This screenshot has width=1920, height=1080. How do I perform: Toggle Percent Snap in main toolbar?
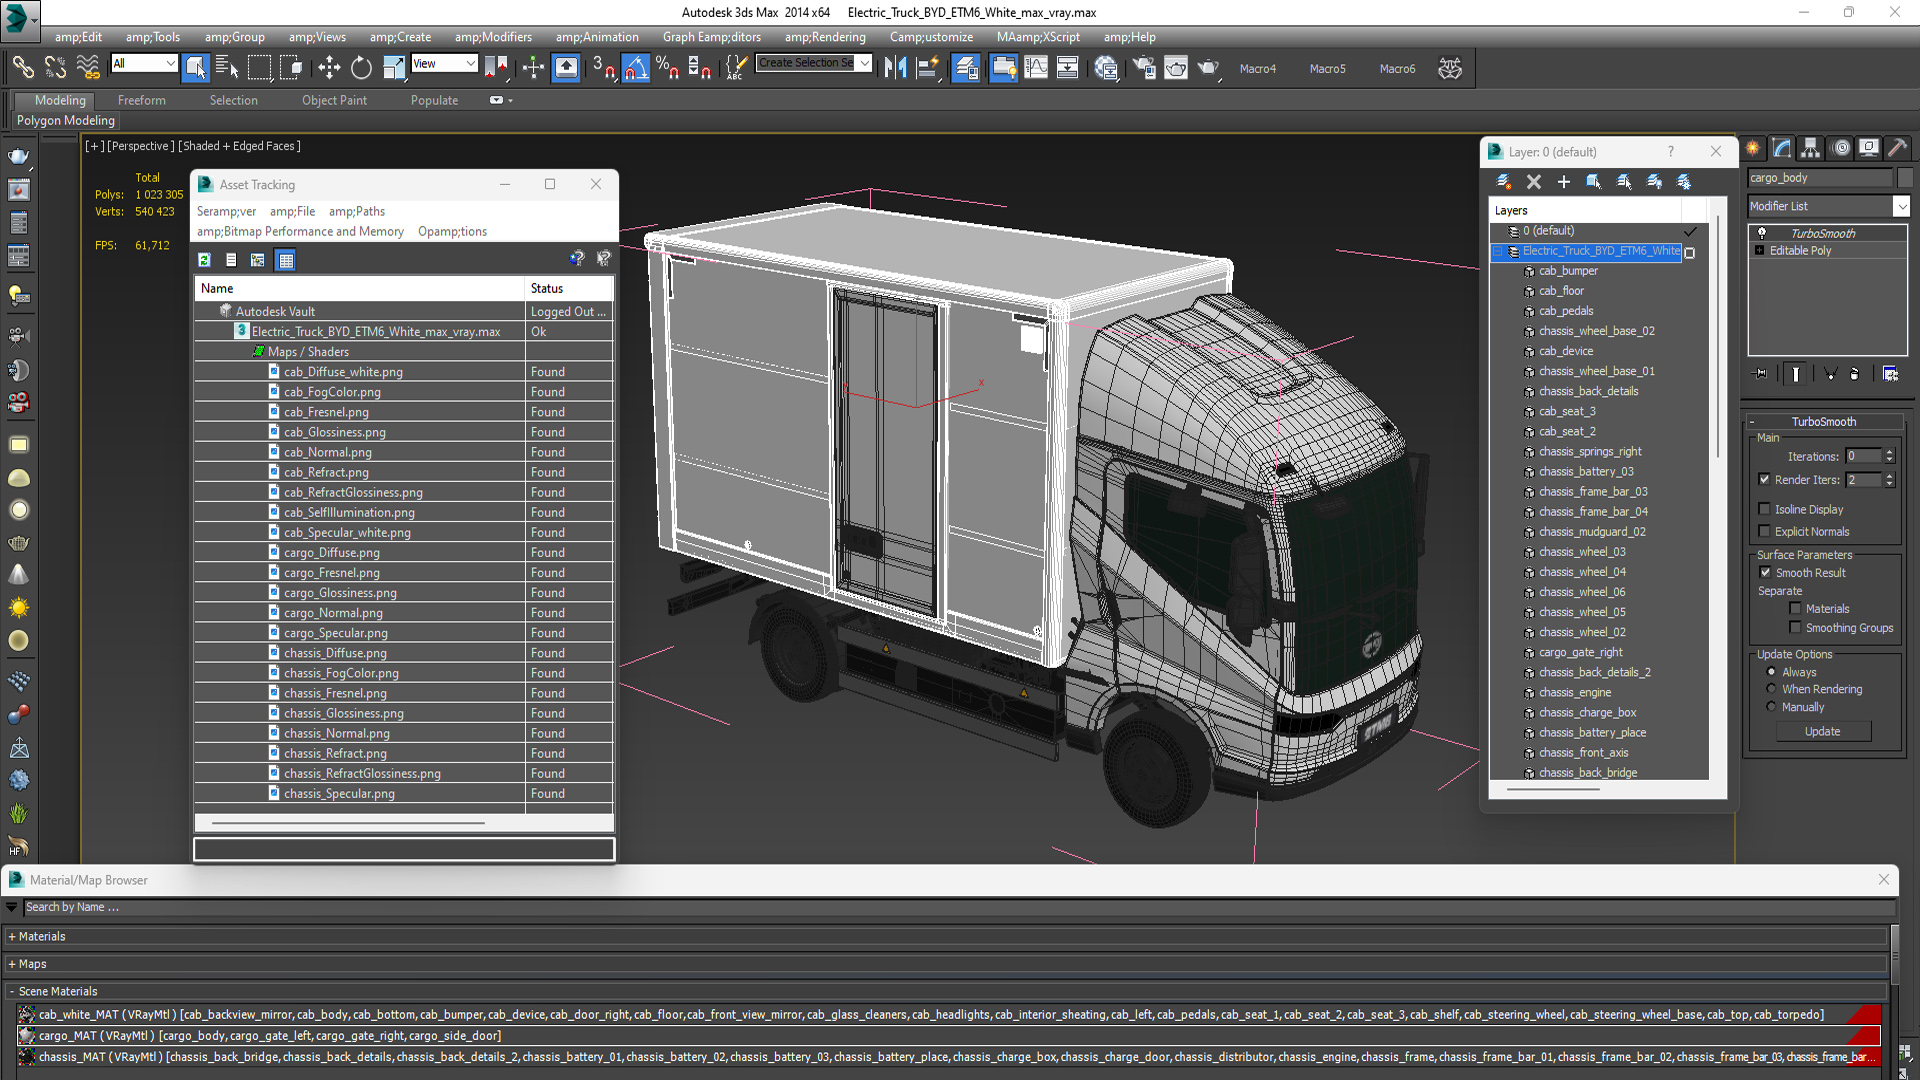(667, 67)
